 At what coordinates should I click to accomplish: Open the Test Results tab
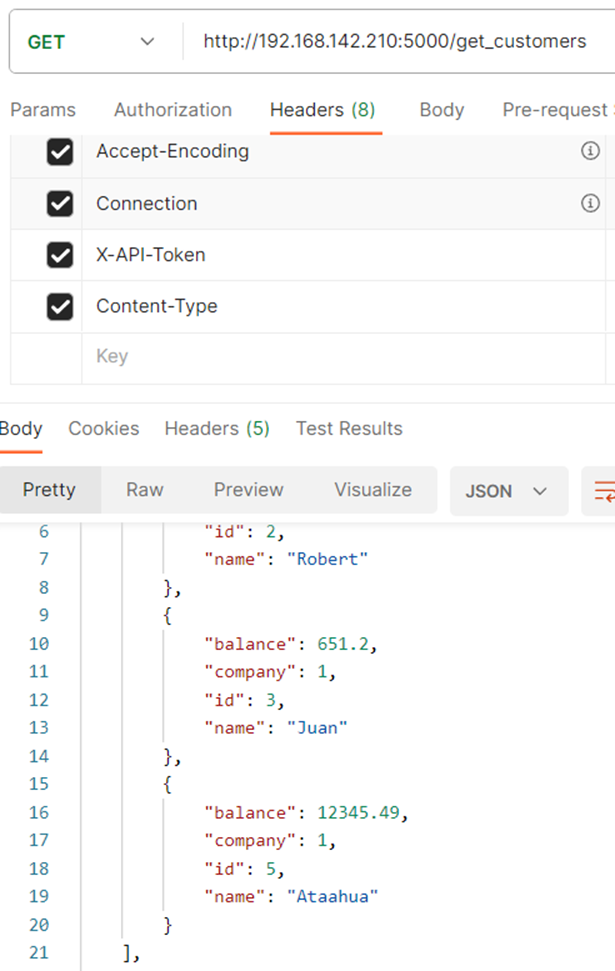point(349,429)
